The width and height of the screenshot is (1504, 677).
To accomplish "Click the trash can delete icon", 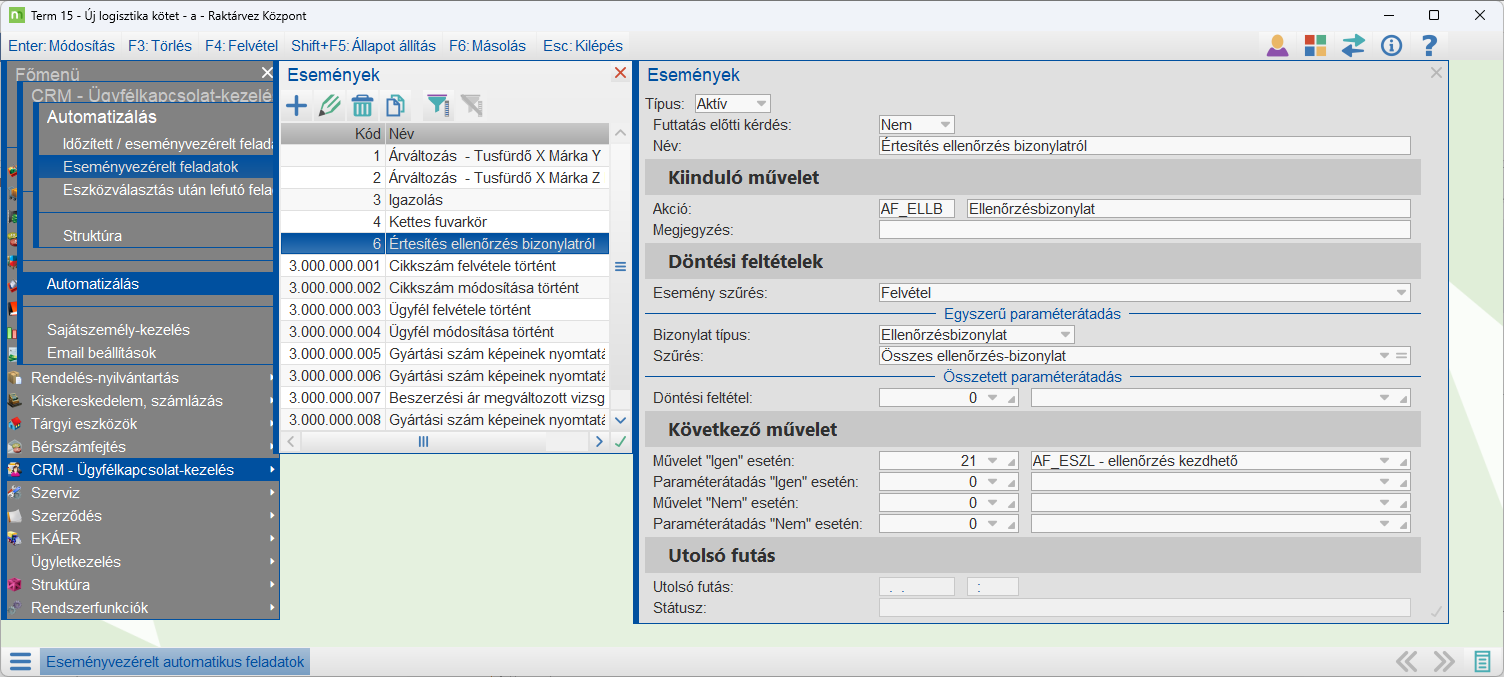I will coord(363,105).
